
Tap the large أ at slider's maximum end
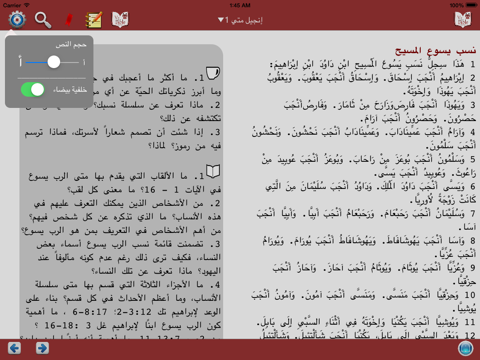(x=20, y=62)
